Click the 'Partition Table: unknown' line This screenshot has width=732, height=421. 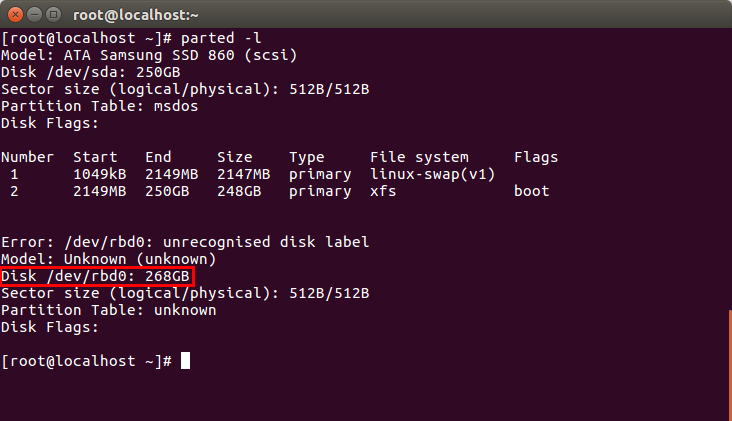click(x=108, y=310)
